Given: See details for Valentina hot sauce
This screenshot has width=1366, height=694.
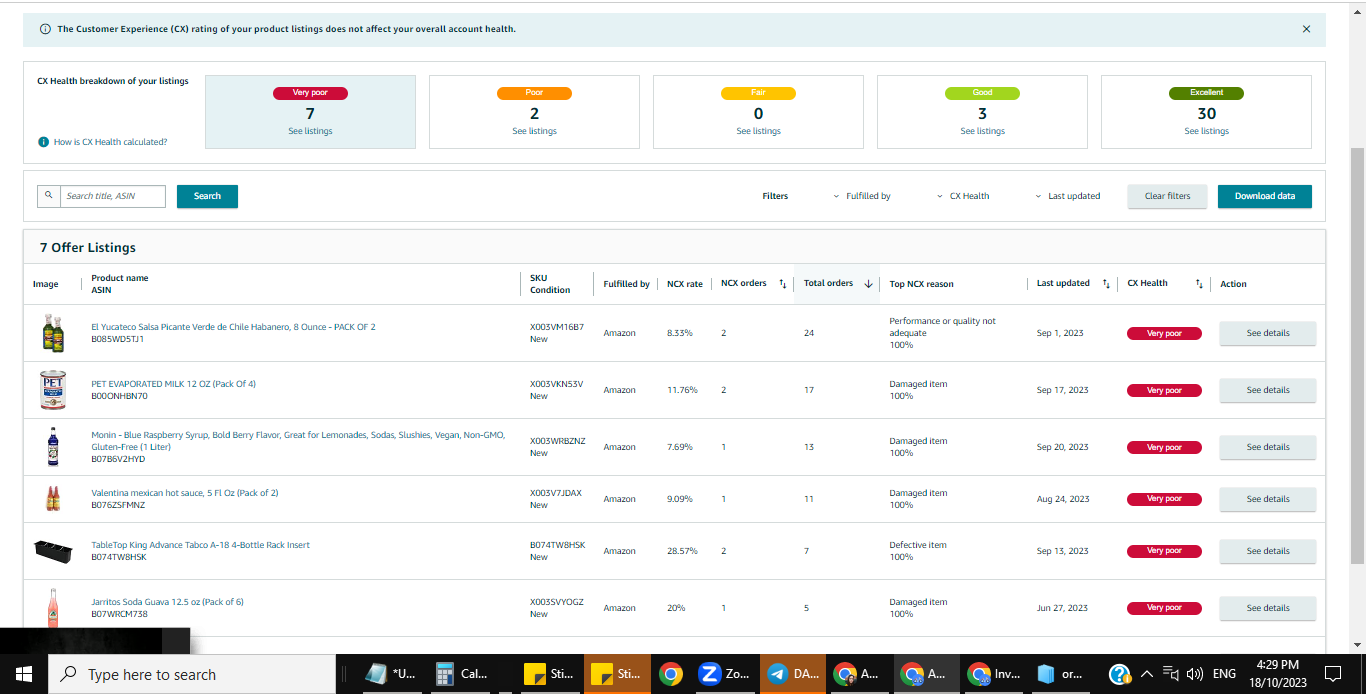Looking at the screenshot, I should coord(1267,499).
